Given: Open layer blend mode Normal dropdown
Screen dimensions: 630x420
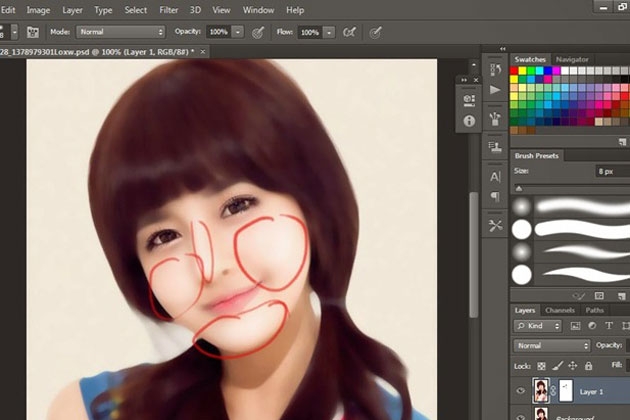Looking at the screenshot, I should [x=552, y=346].
